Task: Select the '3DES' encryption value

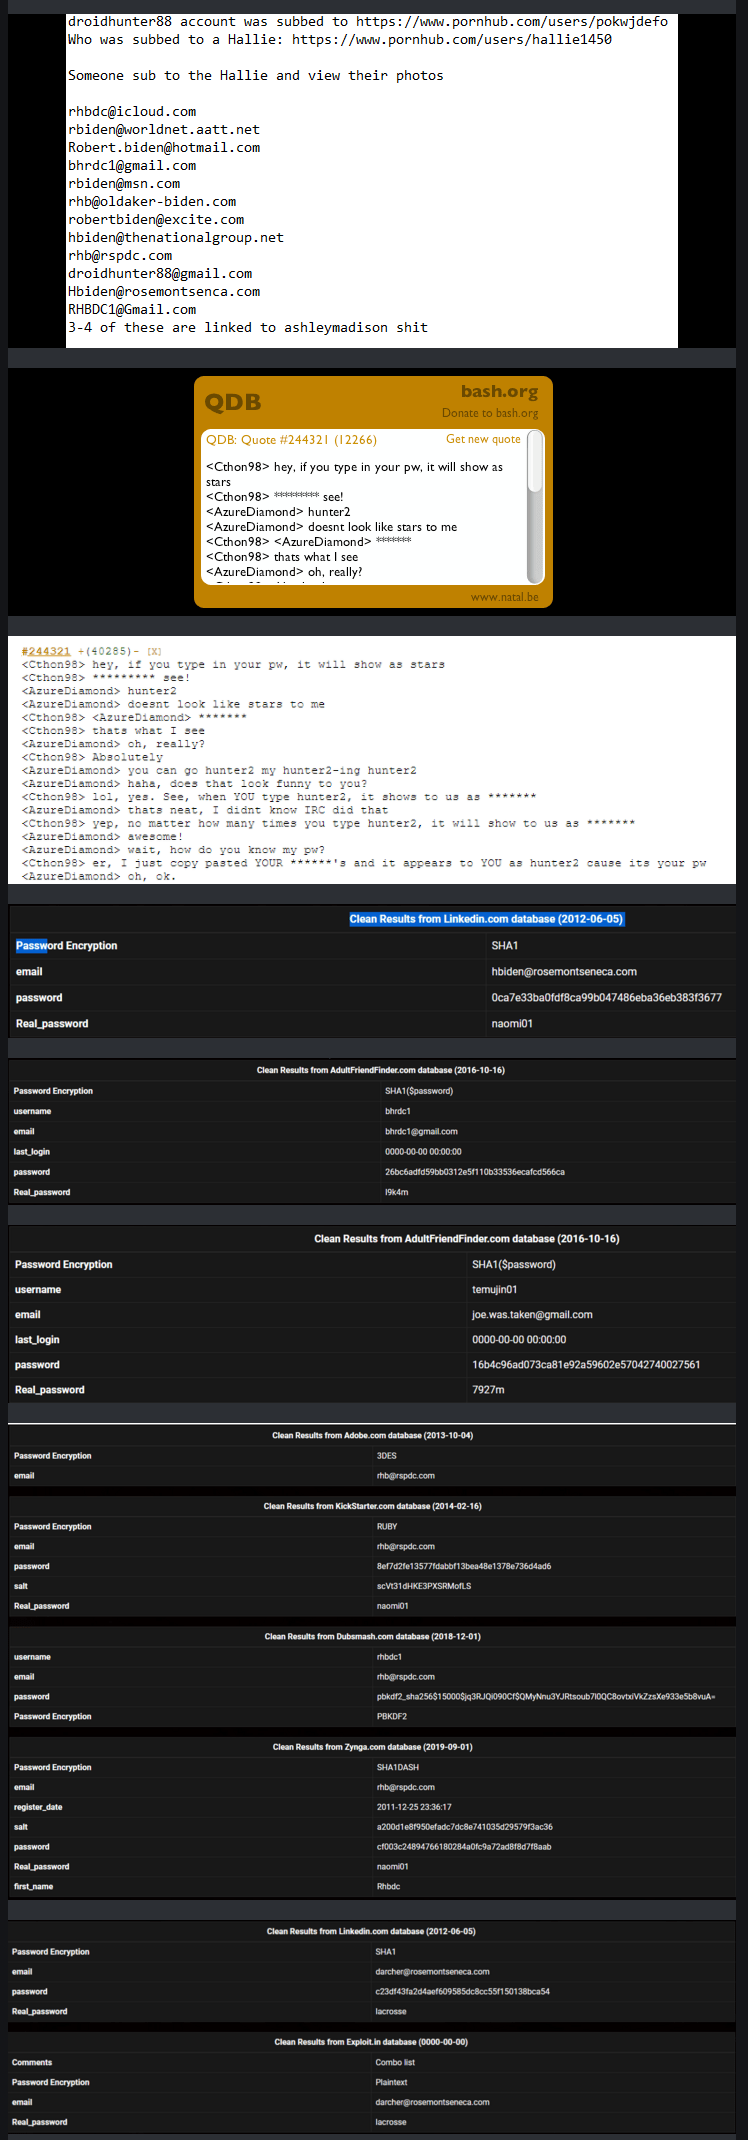Action: coord(387,1455)
